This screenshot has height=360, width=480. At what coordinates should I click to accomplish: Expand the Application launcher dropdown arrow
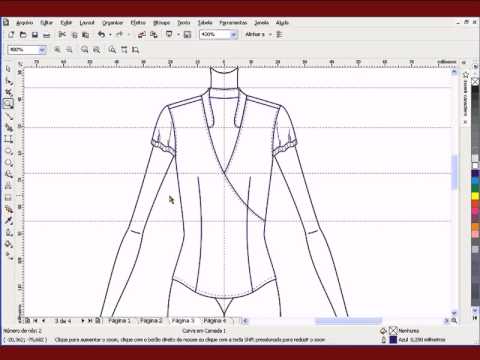[x=178, y=34]
